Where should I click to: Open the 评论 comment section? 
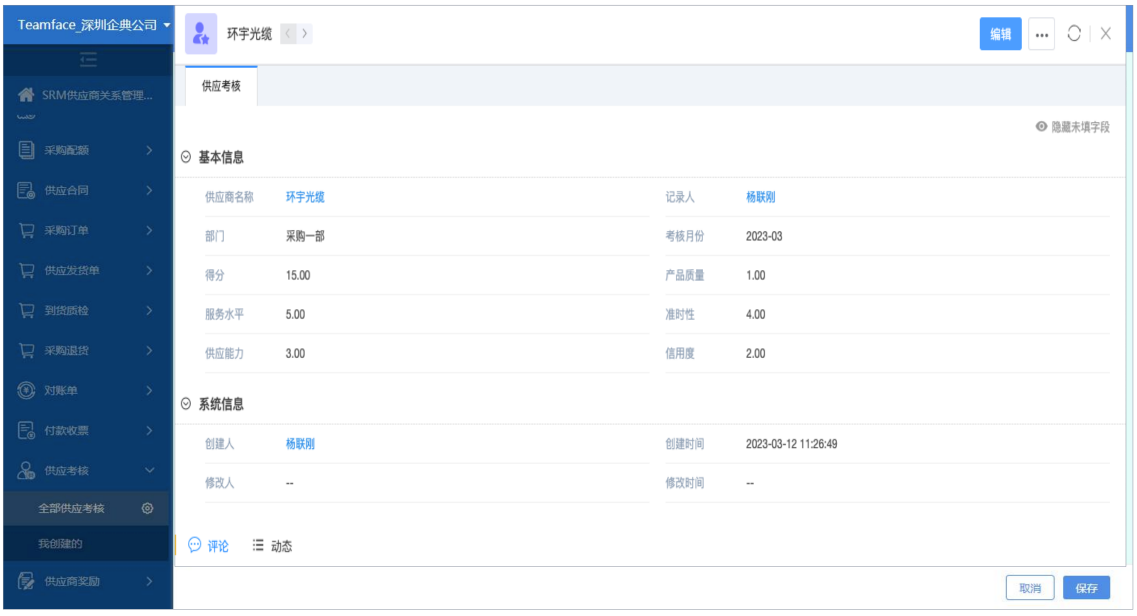tap(209, 546)
